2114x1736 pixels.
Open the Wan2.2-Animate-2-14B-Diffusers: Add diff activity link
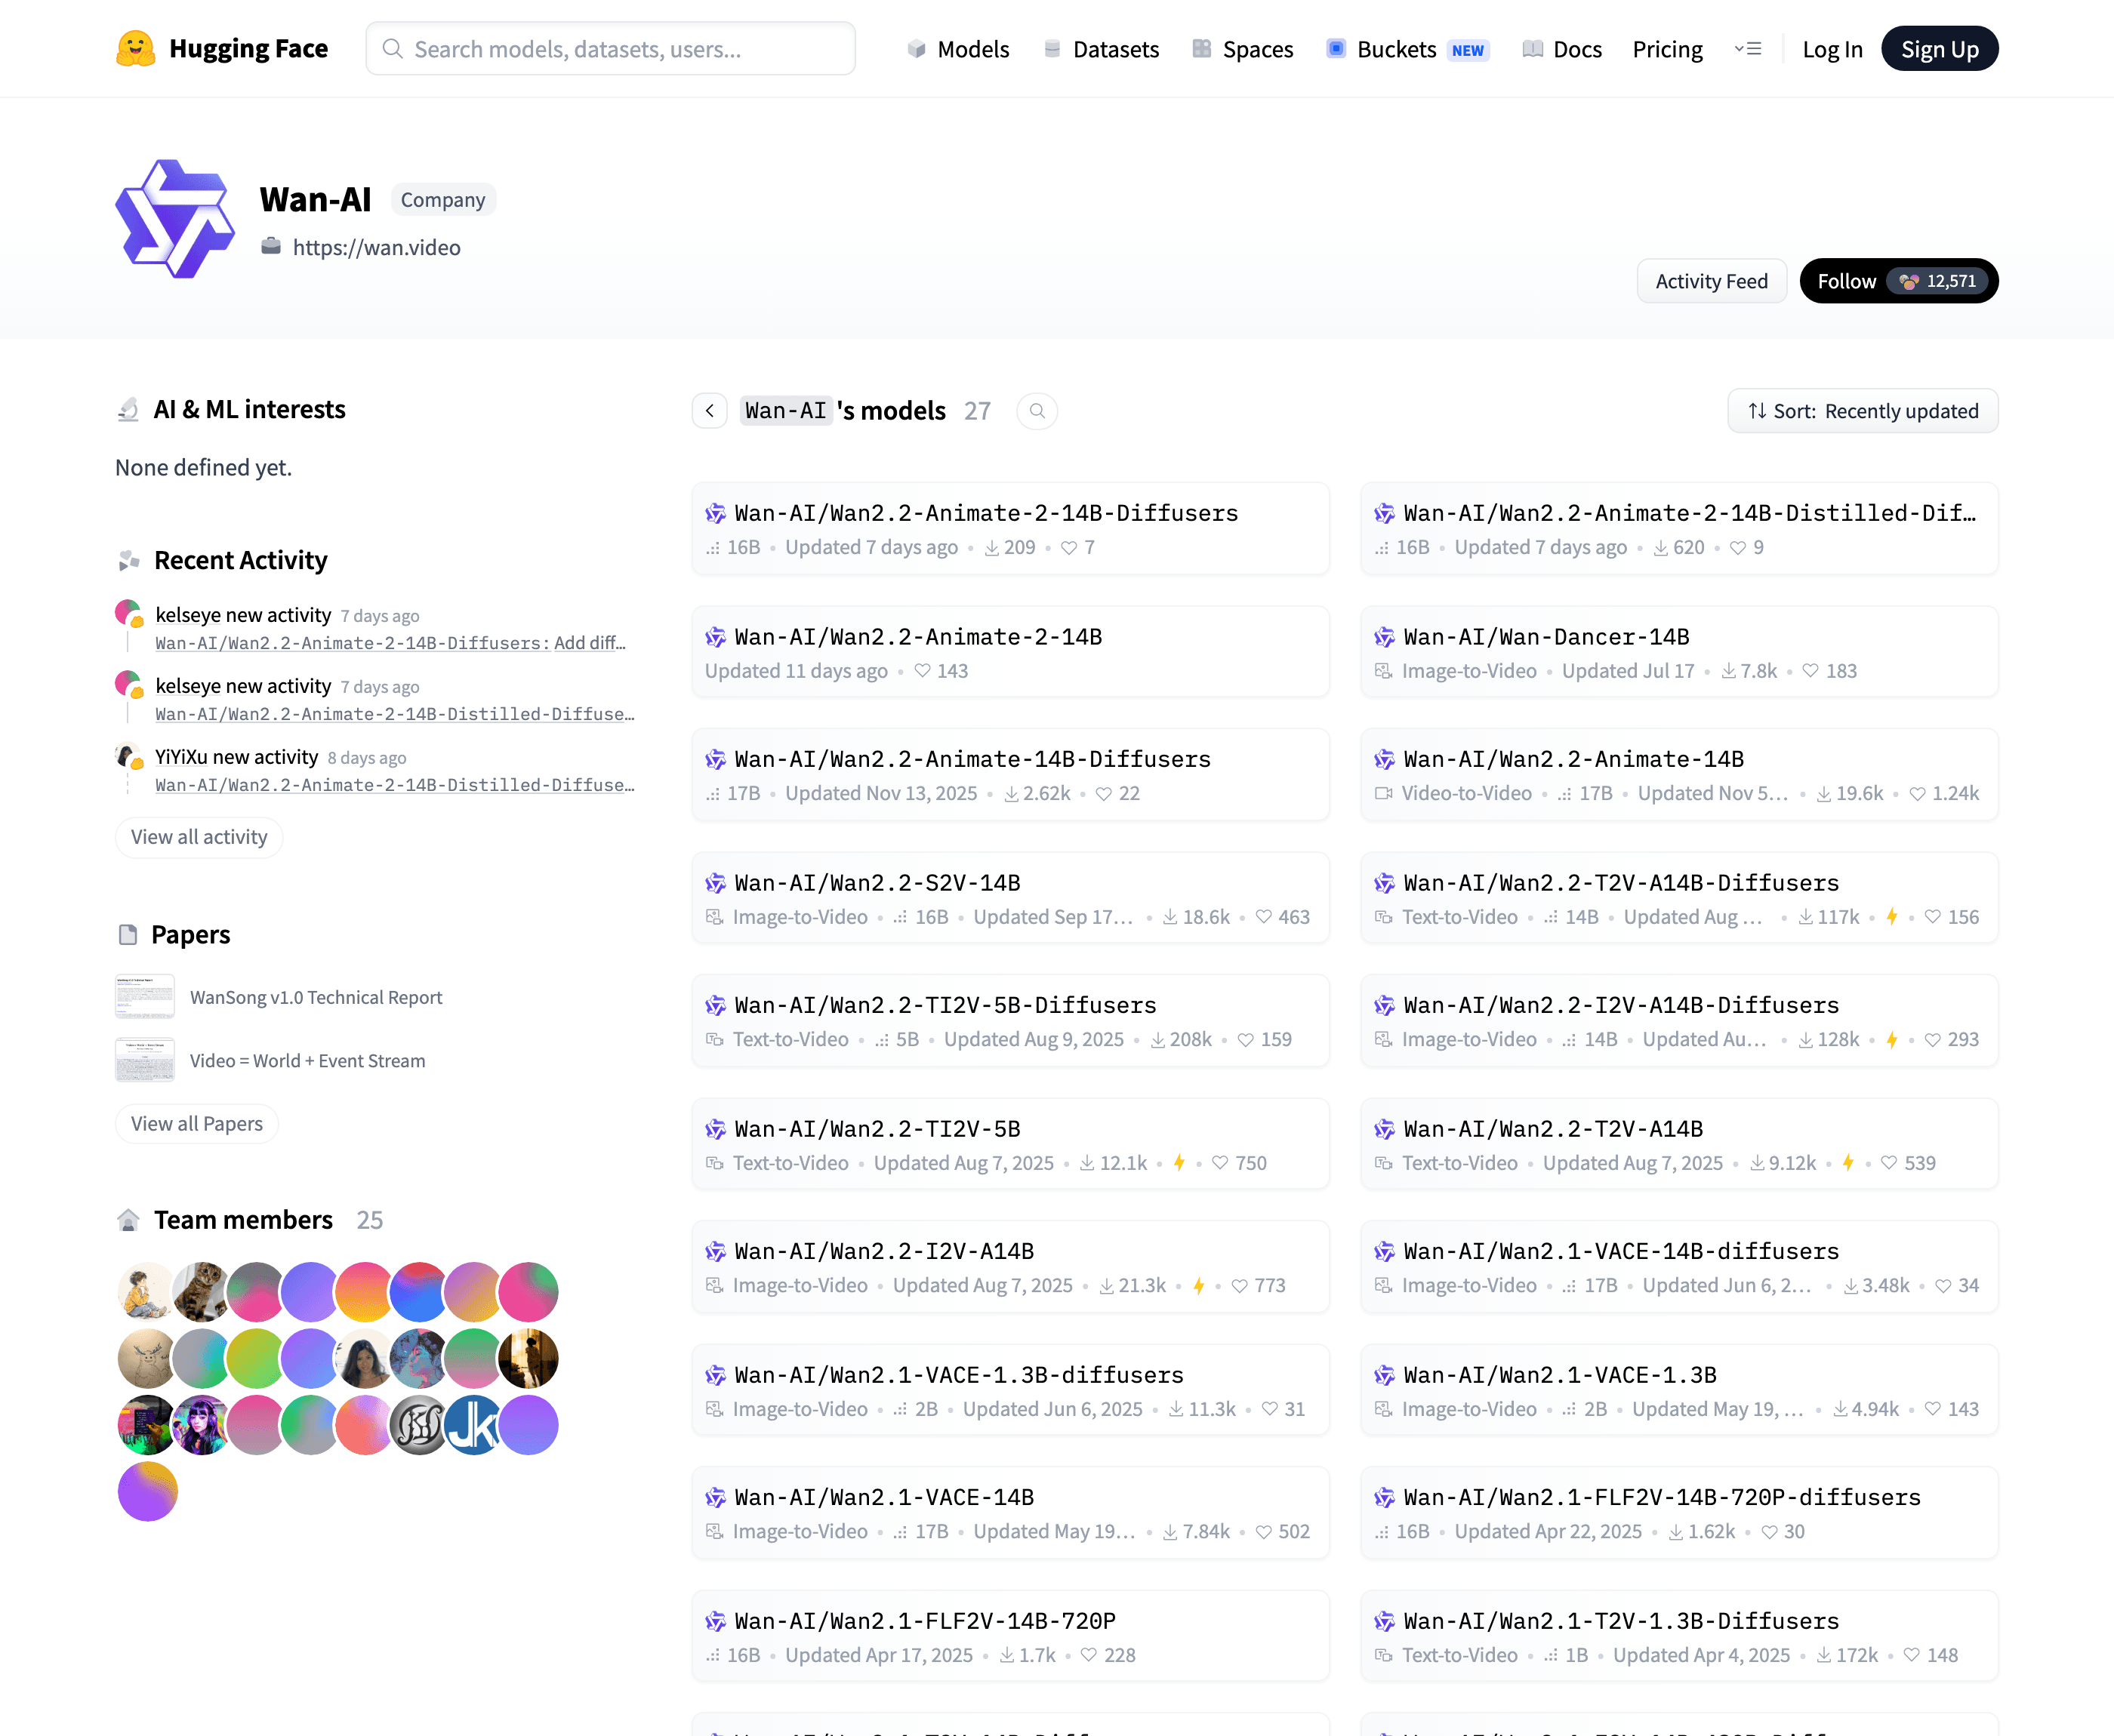(x=390, y=643)
